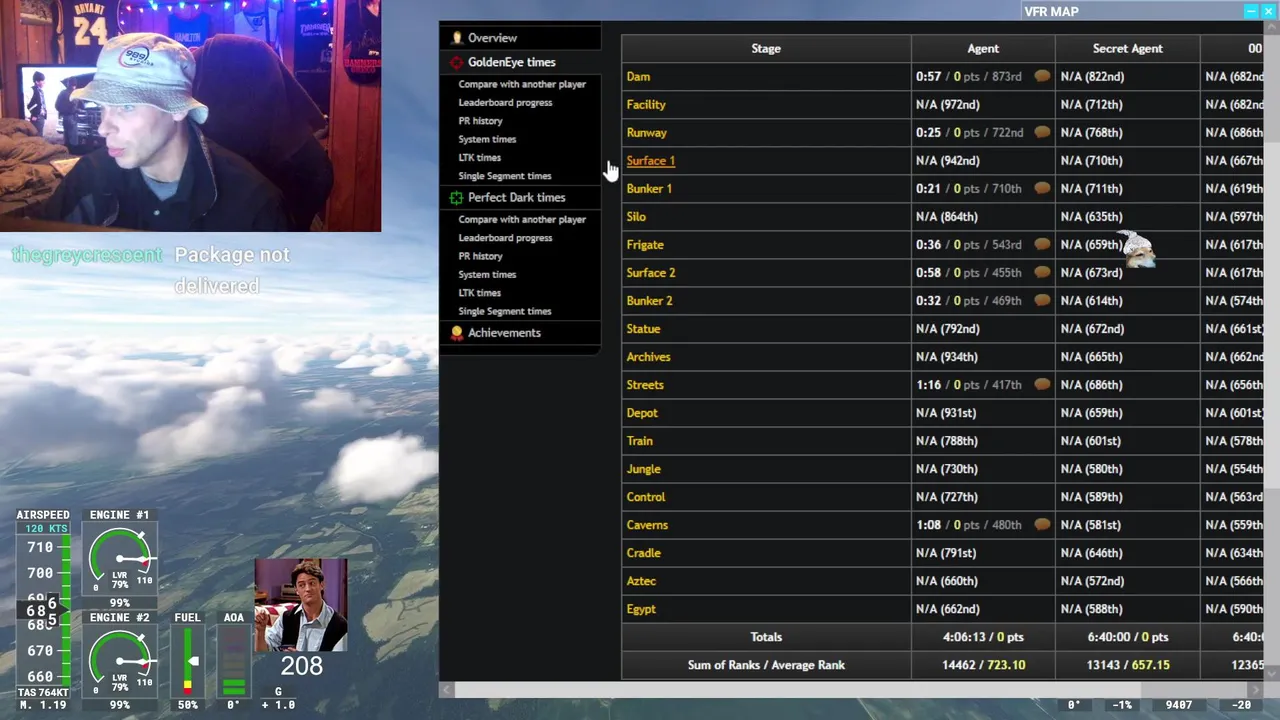Click the Engine #1 gauge
This screenshot has width=1280, height=720.
pyautogui.click(x=120, y=559)
